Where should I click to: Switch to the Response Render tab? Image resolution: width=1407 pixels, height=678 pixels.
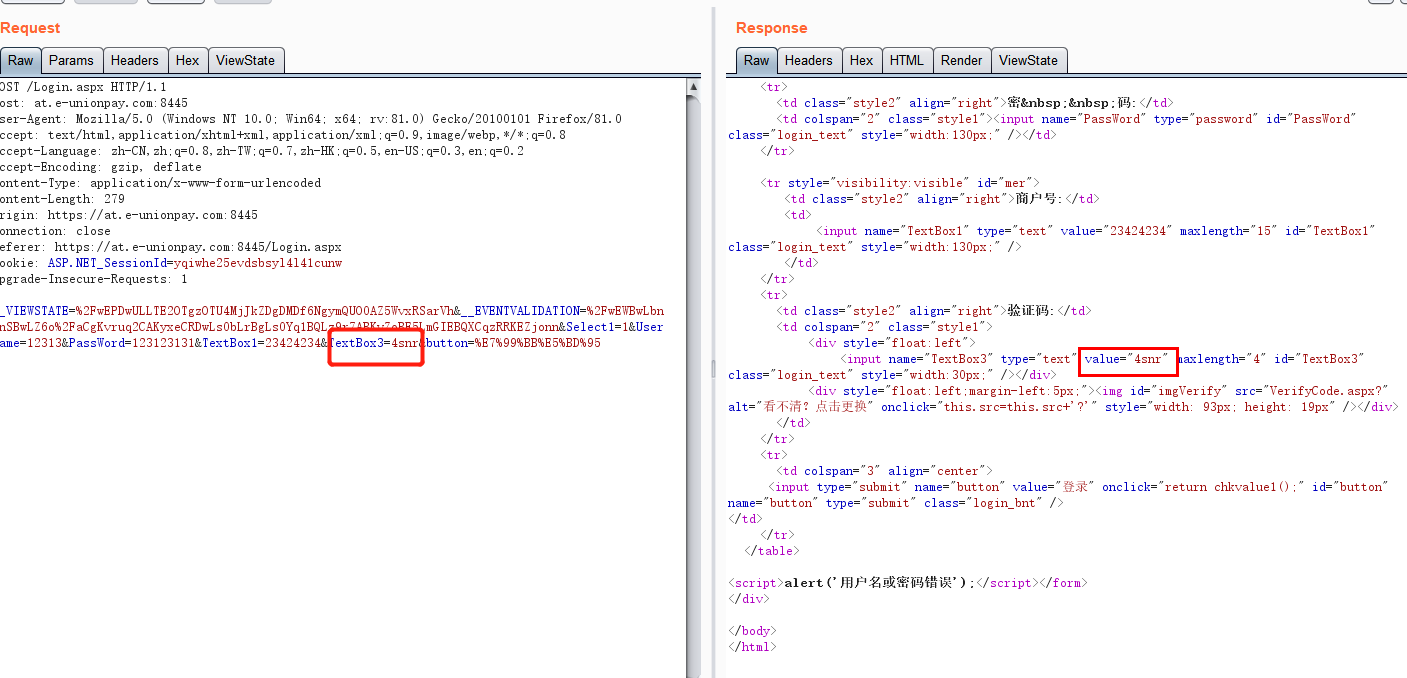(x=961, y=60)
